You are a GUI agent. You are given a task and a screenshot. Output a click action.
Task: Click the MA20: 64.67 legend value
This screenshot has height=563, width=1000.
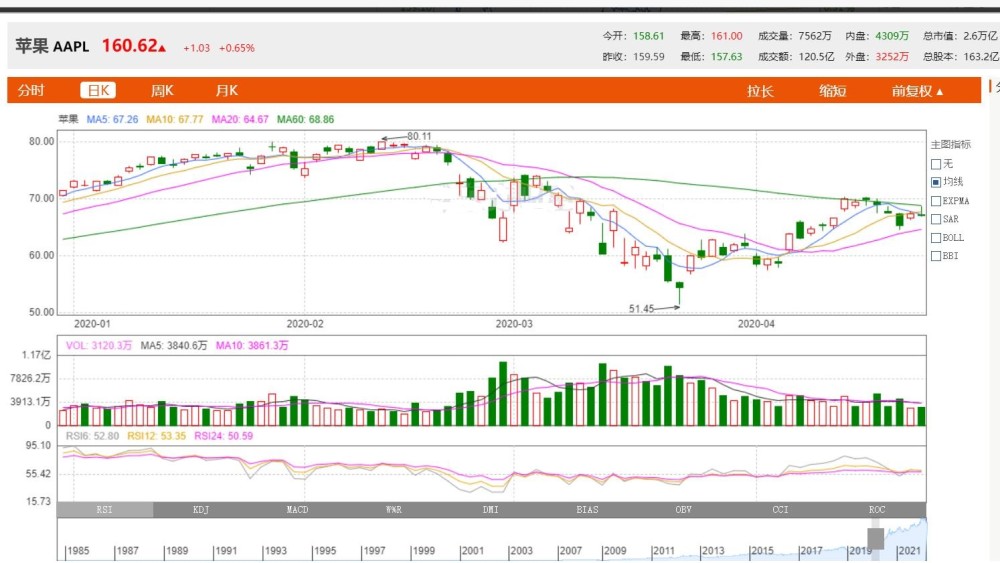[x=240, y=119]
